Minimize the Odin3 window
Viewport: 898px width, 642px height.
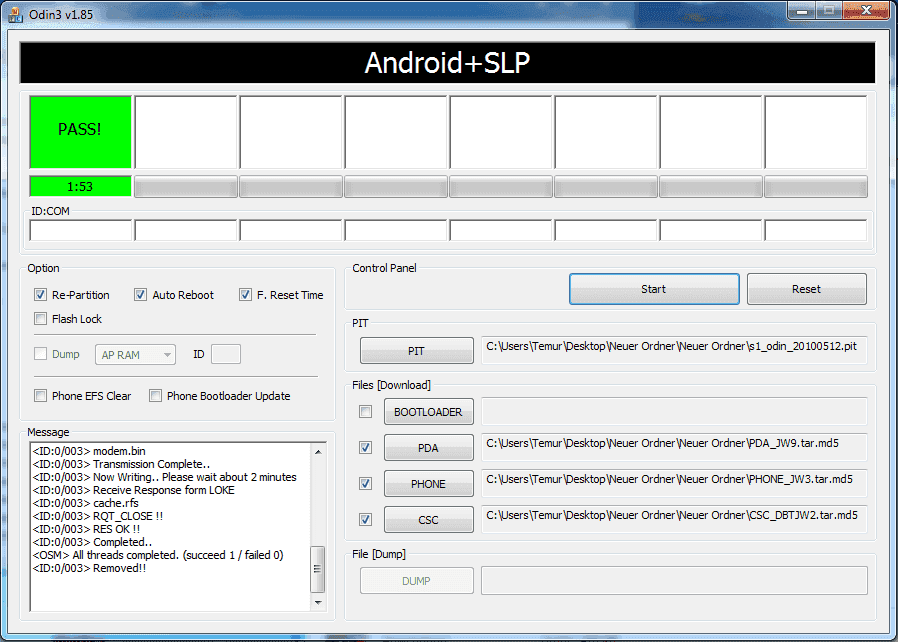(801, 11)
